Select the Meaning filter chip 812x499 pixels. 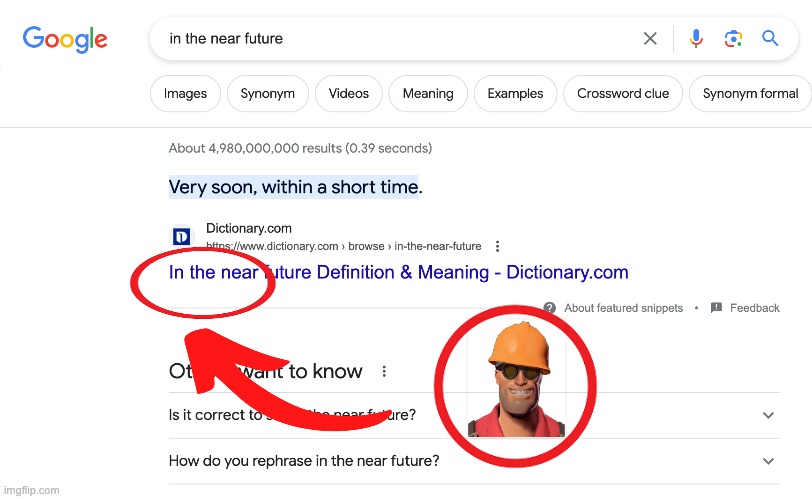(x=428, y=94)
